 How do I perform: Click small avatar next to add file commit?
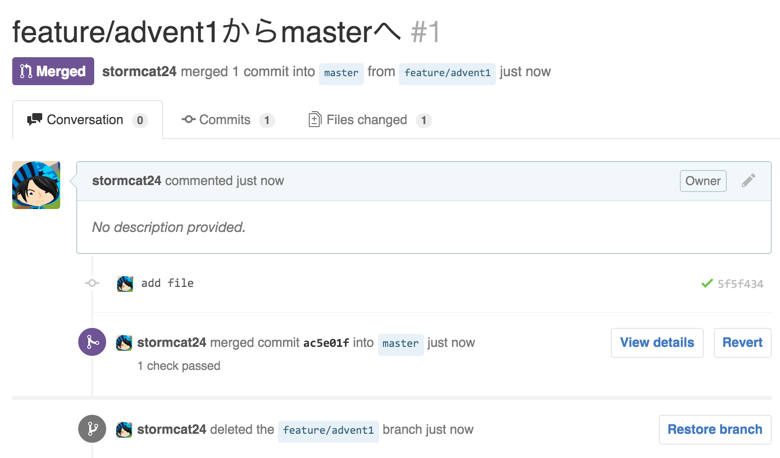tap(125, 284)
